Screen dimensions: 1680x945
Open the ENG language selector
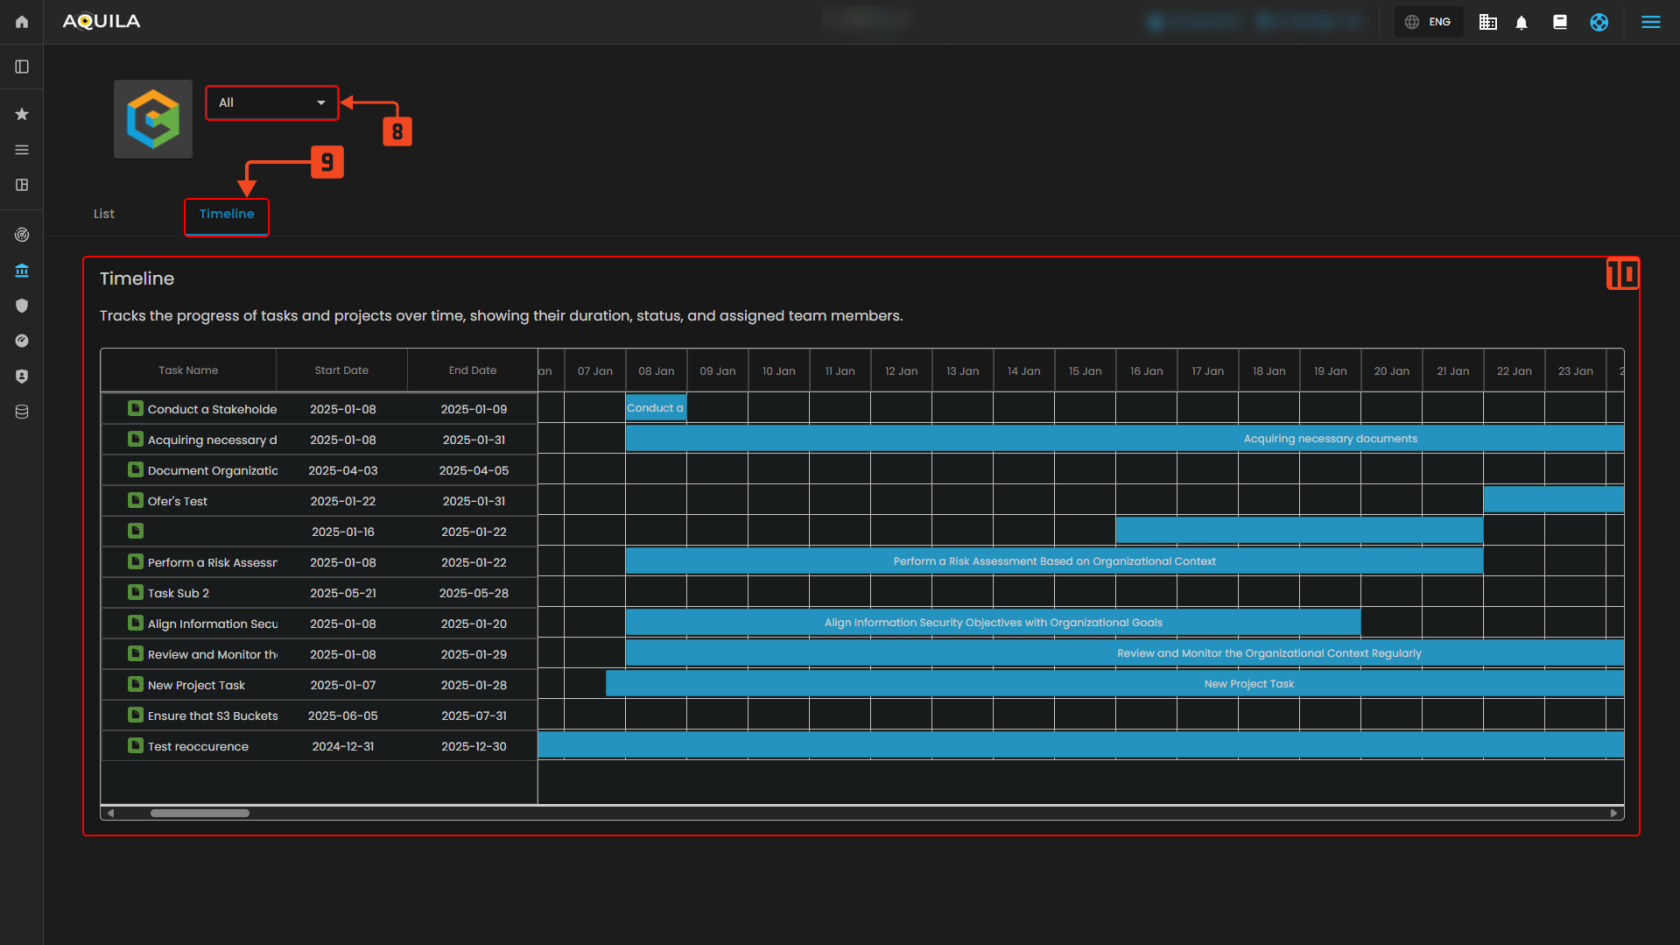click(1429, 22)
